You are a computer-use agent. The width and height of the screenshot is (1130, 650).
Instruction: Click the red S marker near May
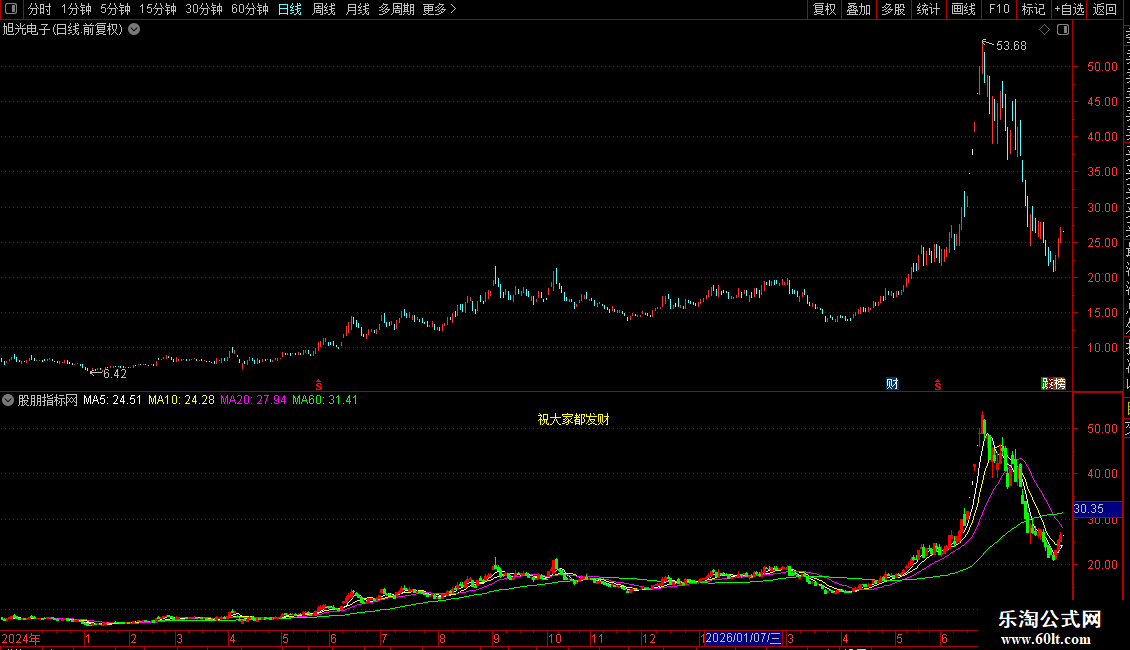click(319, 385)
